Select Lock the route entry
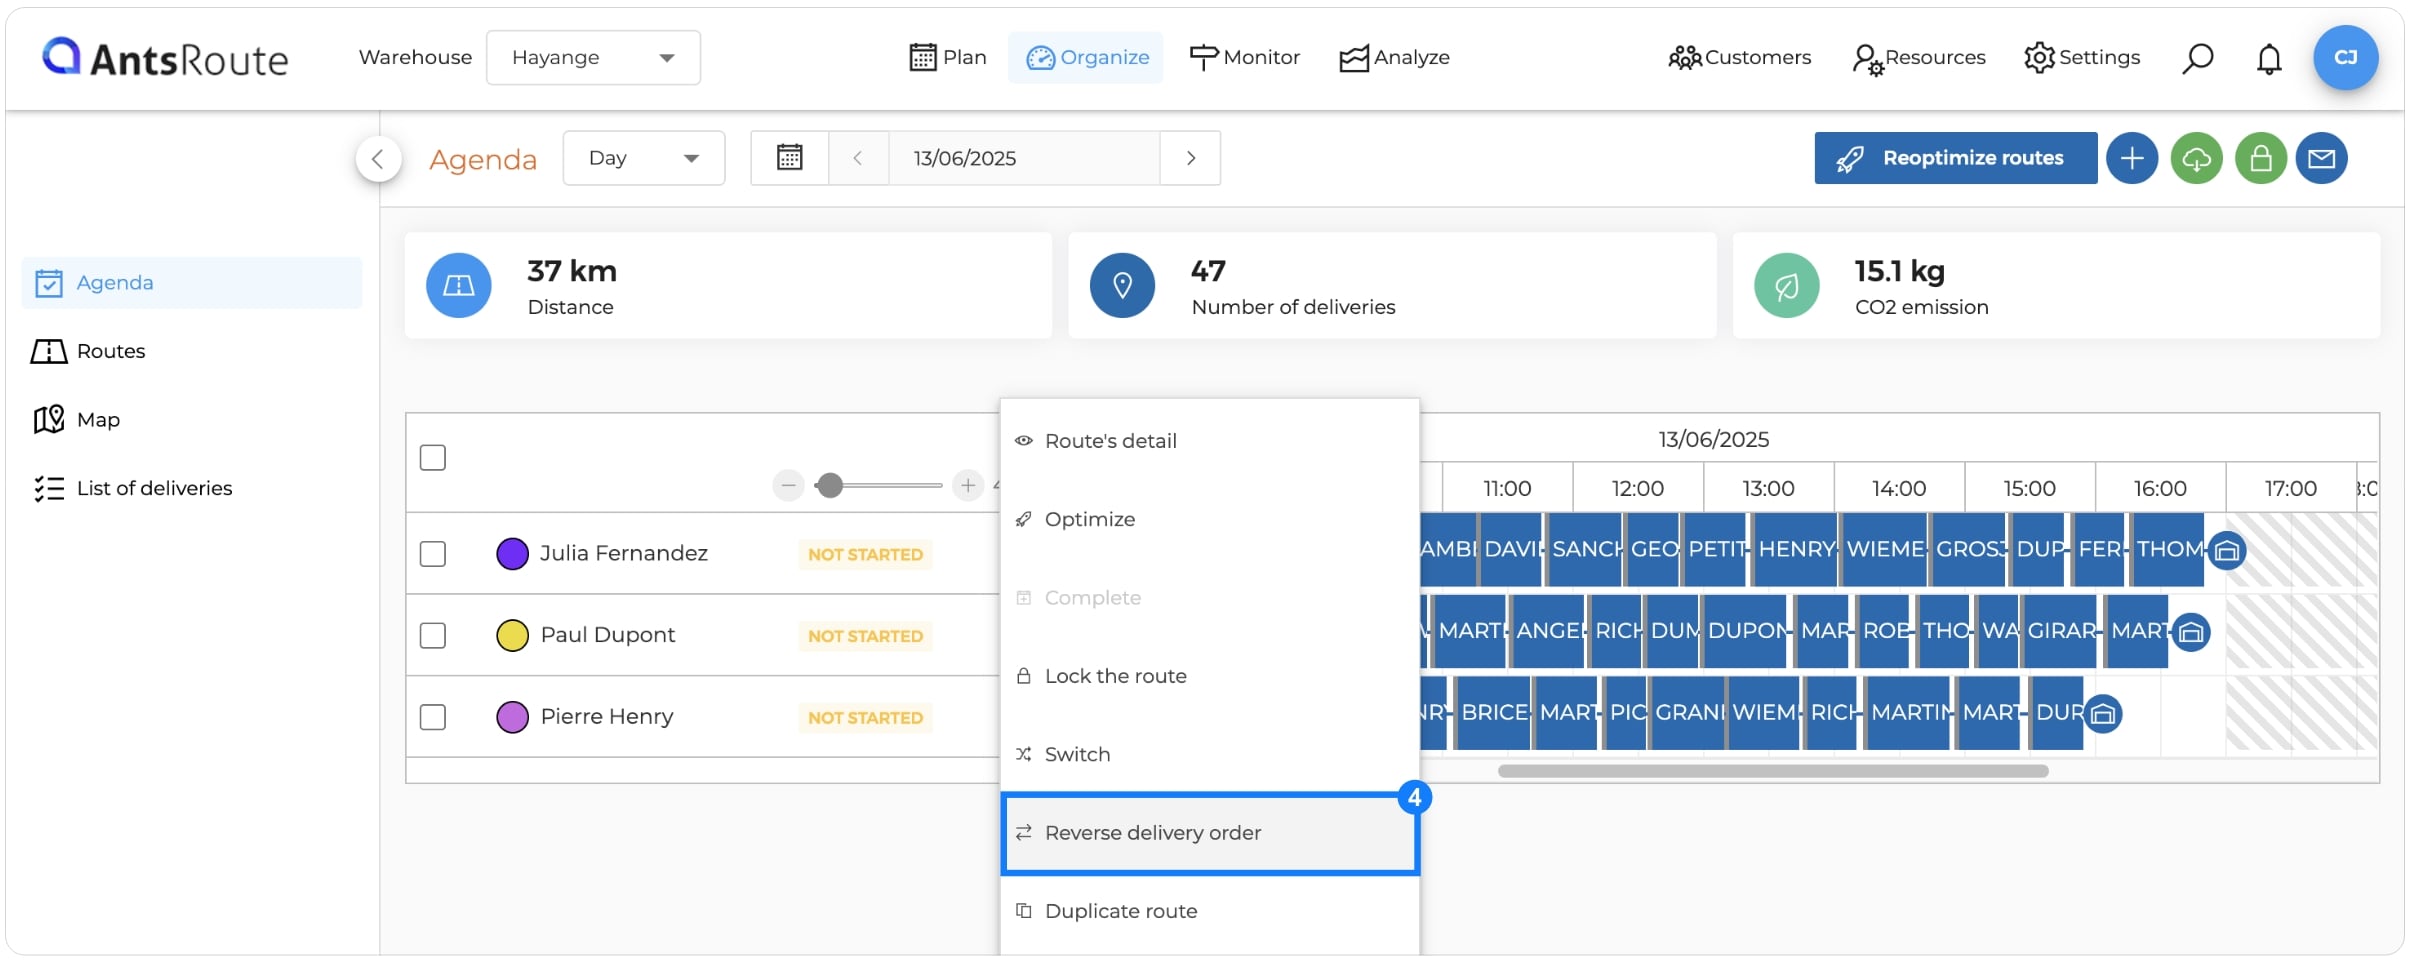The width and height of the screenshot is (2410, 961). pyautogui.click(x=1210, y=676)
